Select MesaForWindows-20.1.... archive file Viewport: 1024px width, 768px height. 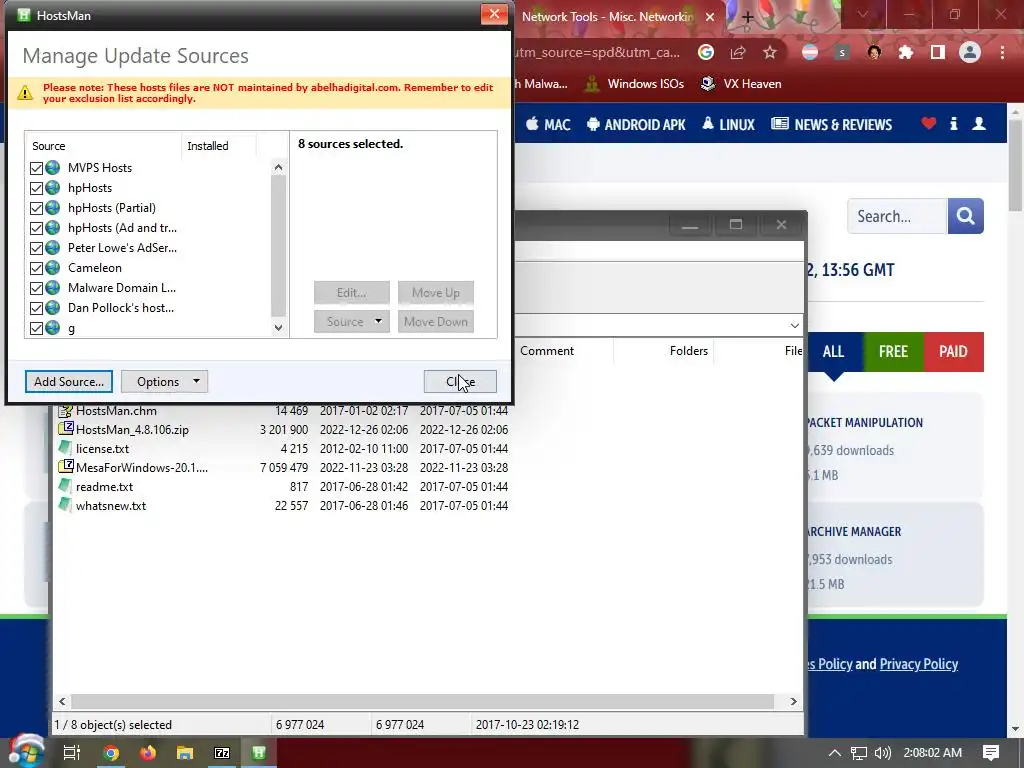142,468
